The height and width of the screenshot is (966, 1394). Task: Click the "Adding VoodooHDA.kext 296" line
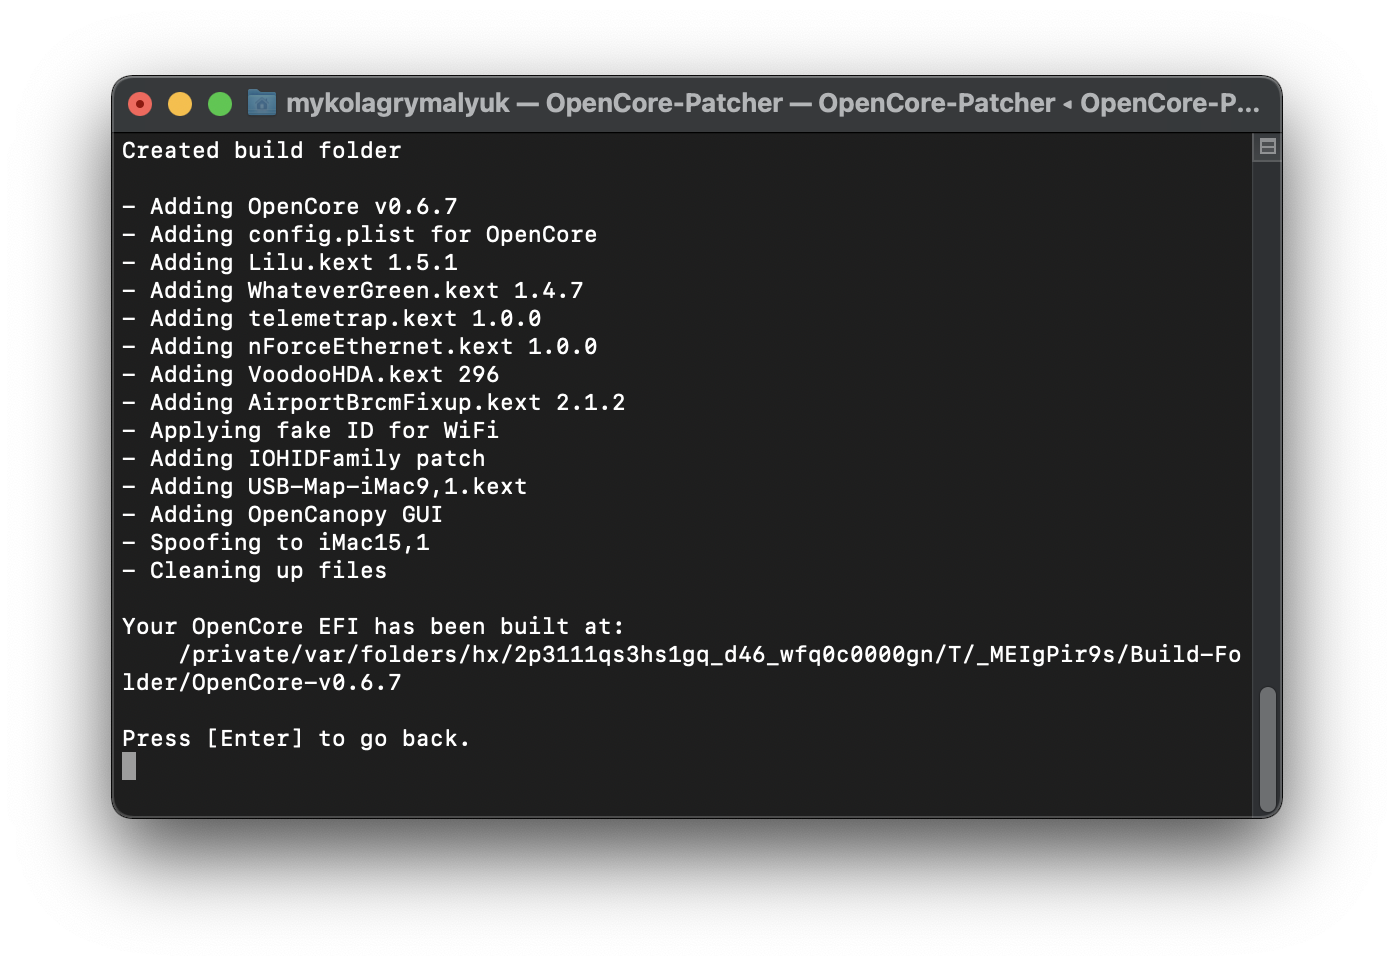(x=310, y=374)
